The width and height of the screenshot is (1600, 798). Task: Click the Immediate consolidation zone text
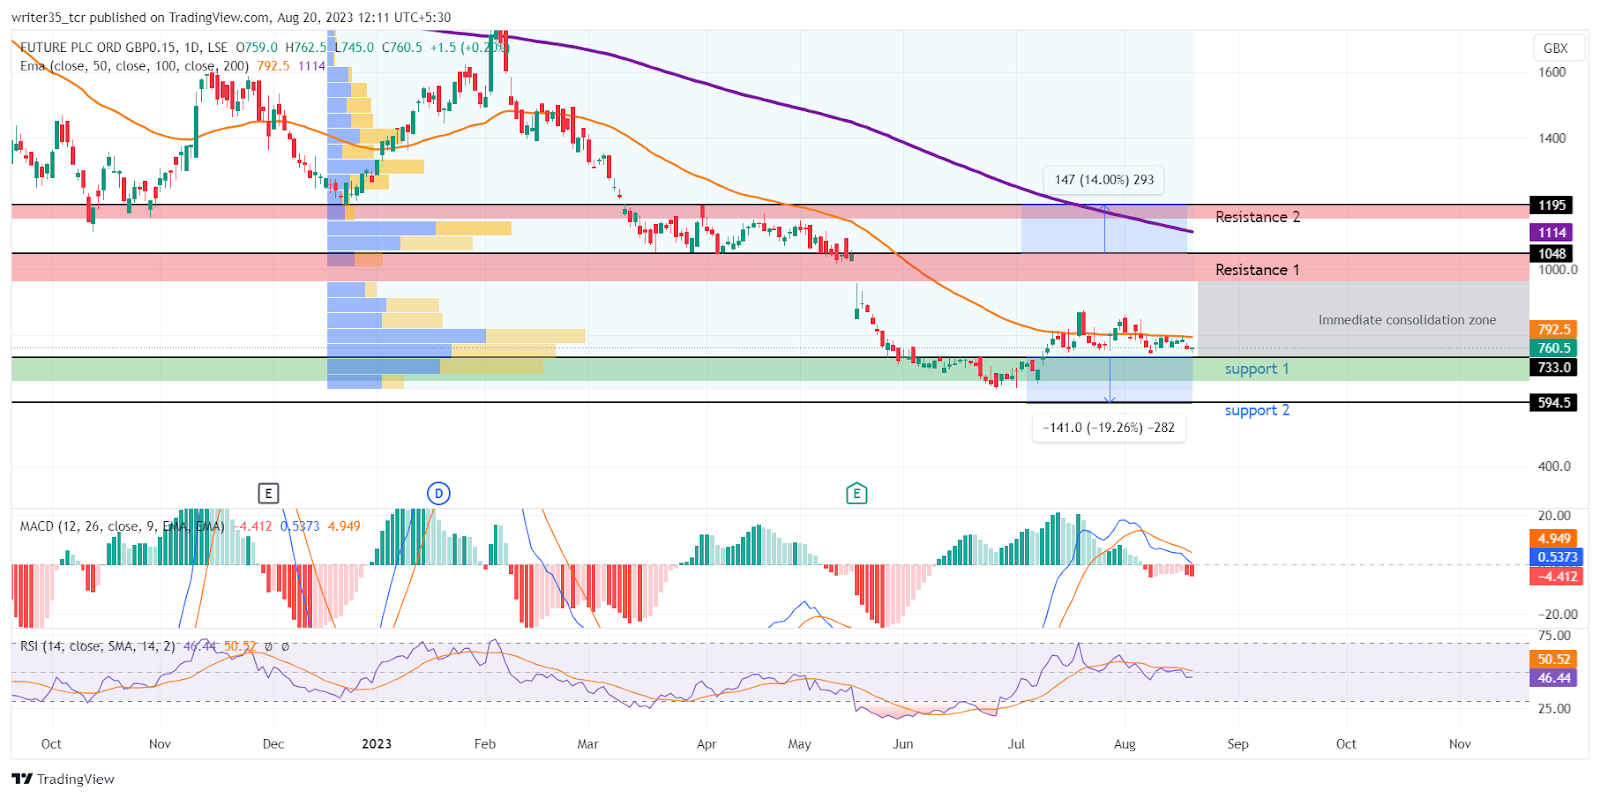click(x=1407, y=320)
